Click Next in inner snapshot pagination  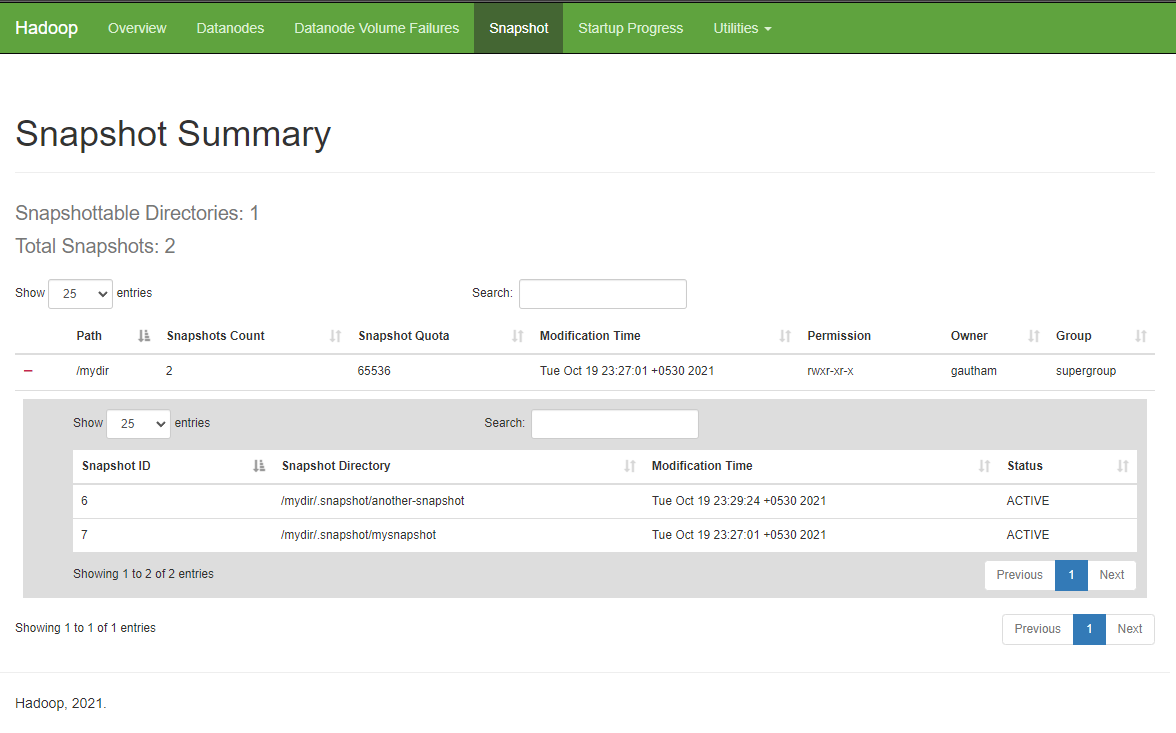pyautogui.click(x=1112, y=575)
